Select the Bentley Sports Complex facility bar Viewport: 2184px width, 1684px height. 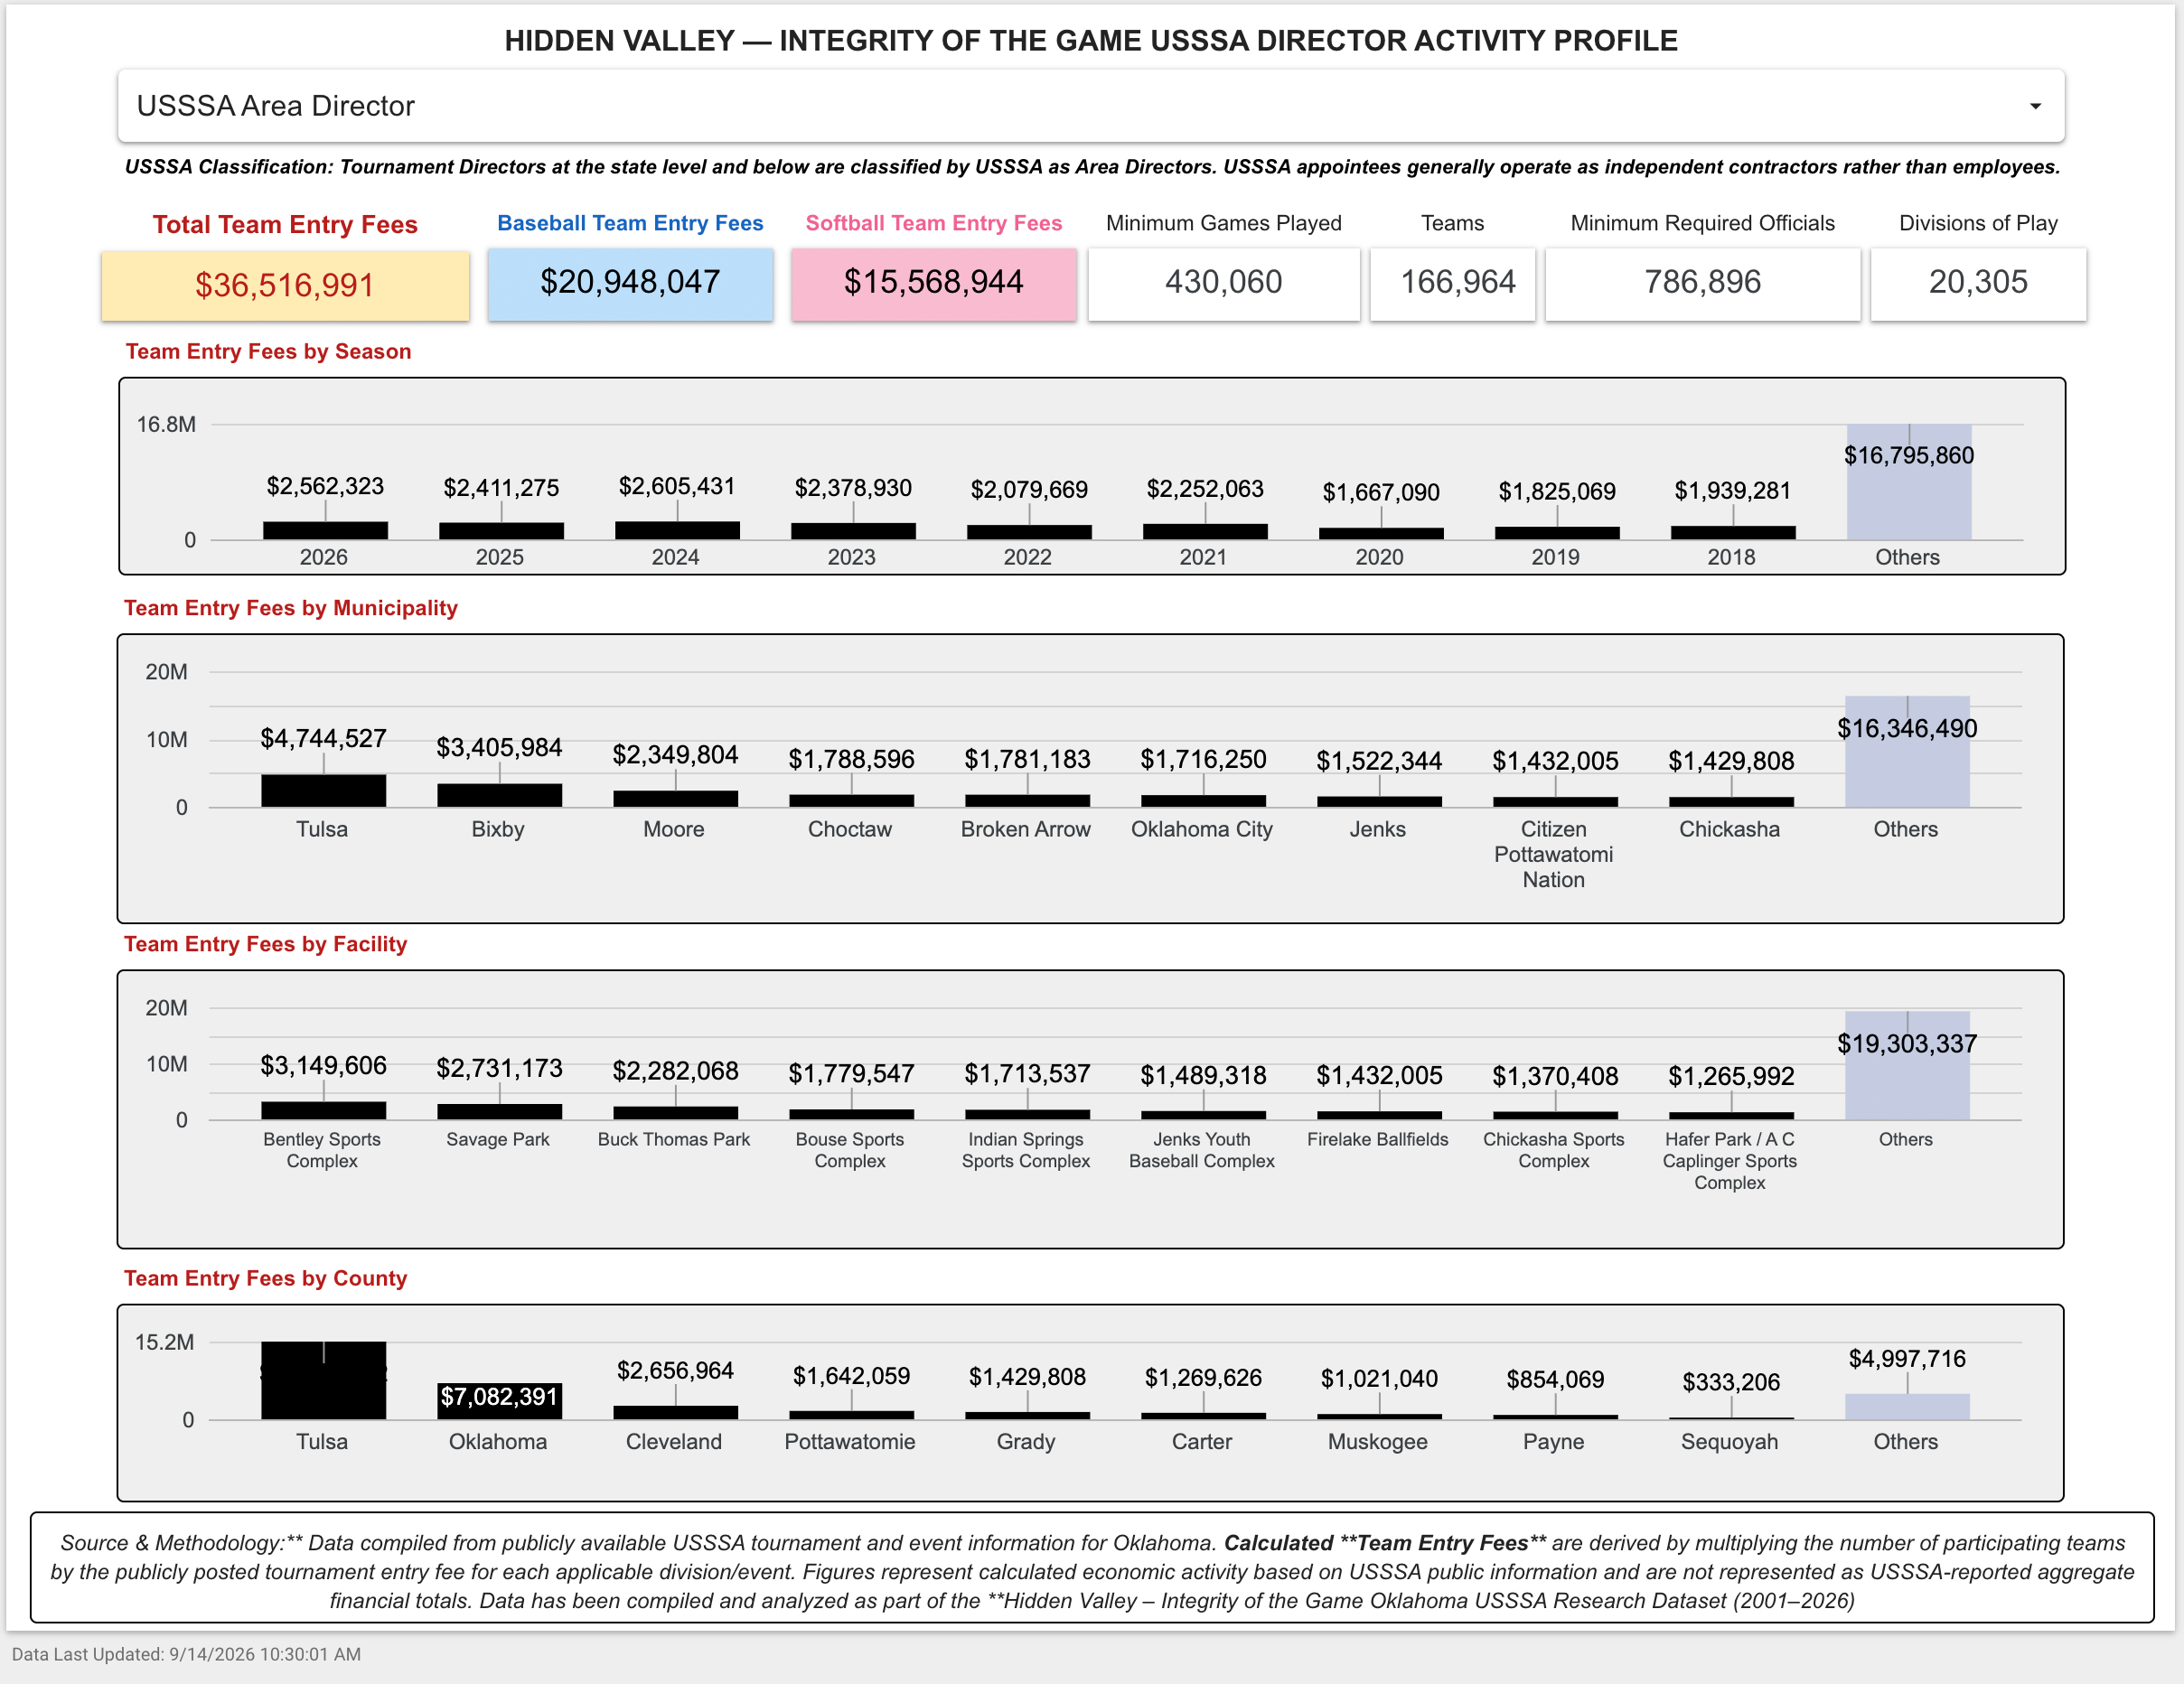tap(323, 1111)
